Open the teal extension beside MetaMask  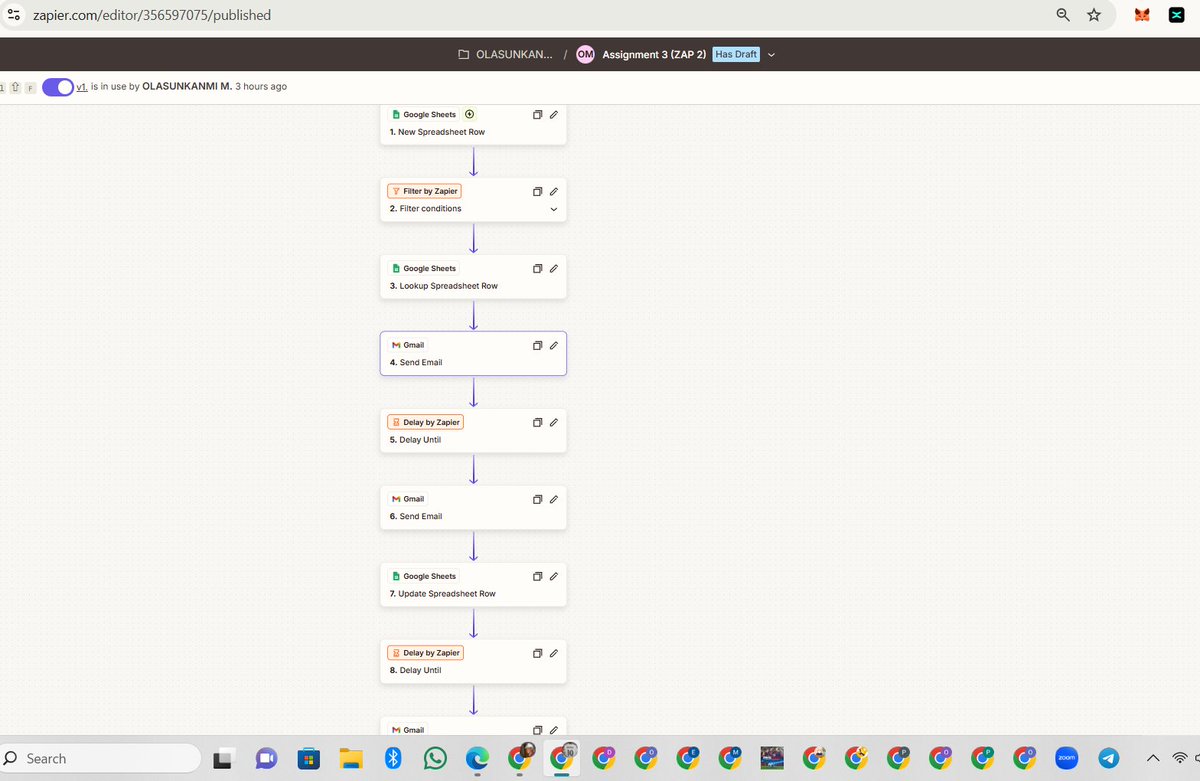click(1177, 15)
